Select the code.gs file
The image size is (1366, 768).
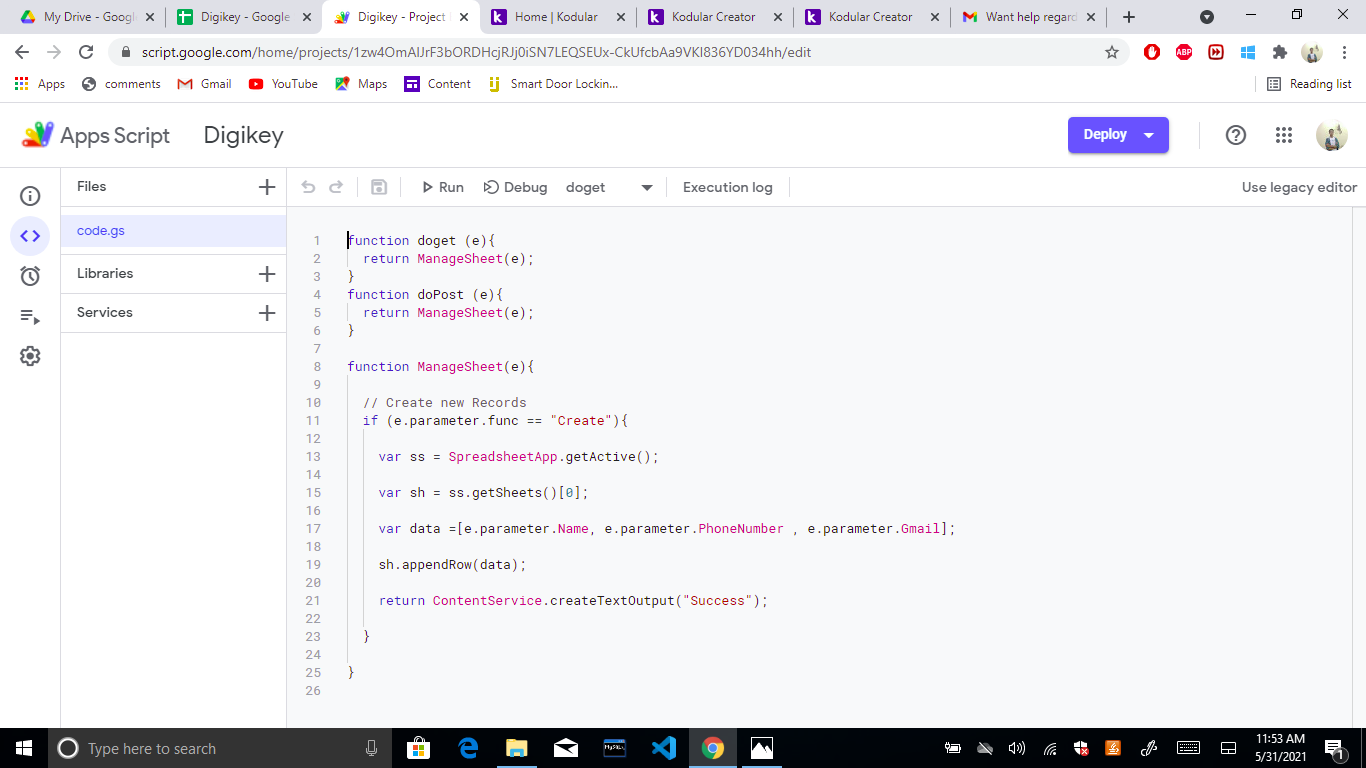coord(101,231)
